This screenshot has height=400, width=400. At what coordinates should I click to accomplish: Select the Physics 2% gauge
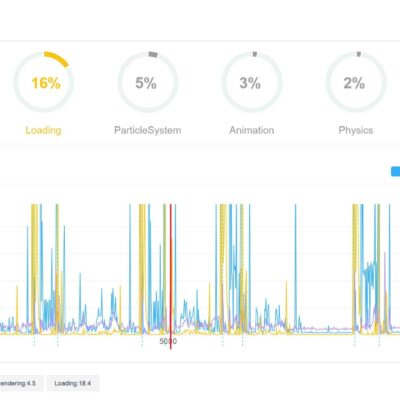[356, 82]
